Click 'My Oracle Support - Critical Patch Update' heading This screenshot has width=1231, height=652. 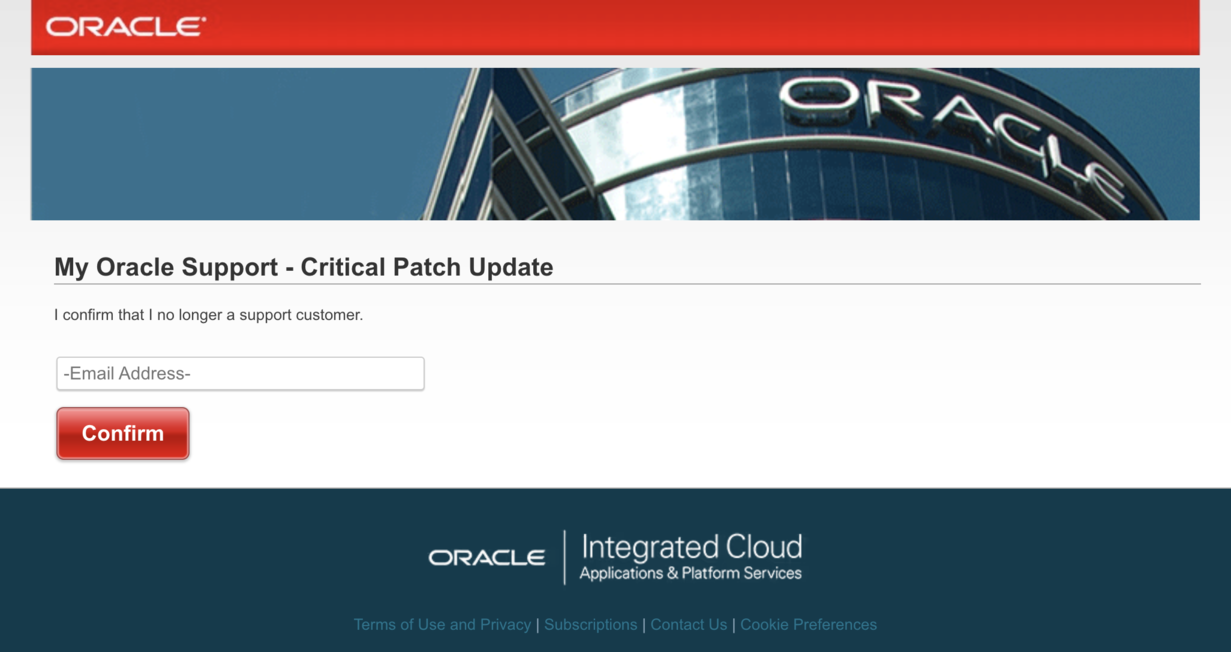click(x=303, y=267)
